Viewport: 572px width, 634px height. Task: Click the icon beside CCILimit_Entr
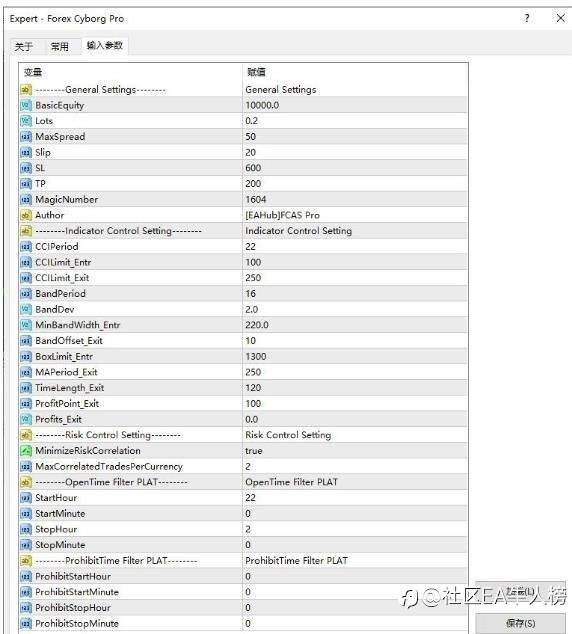(26, 262)
